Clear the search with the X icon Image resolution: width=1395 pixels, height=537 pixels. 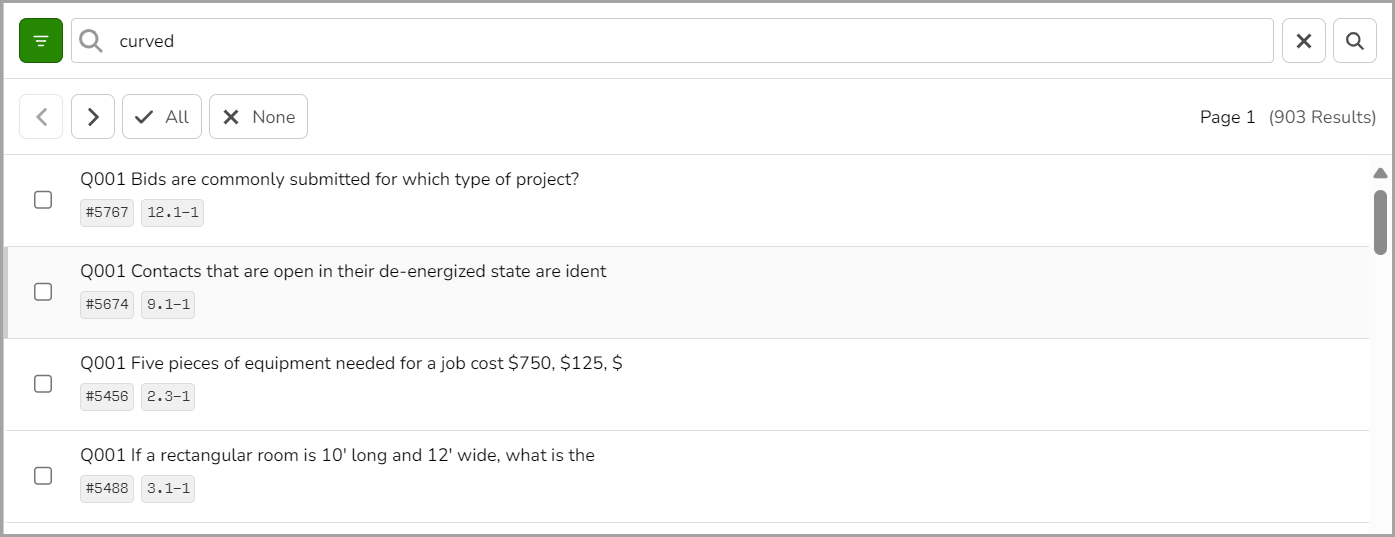click(1304, 41)
